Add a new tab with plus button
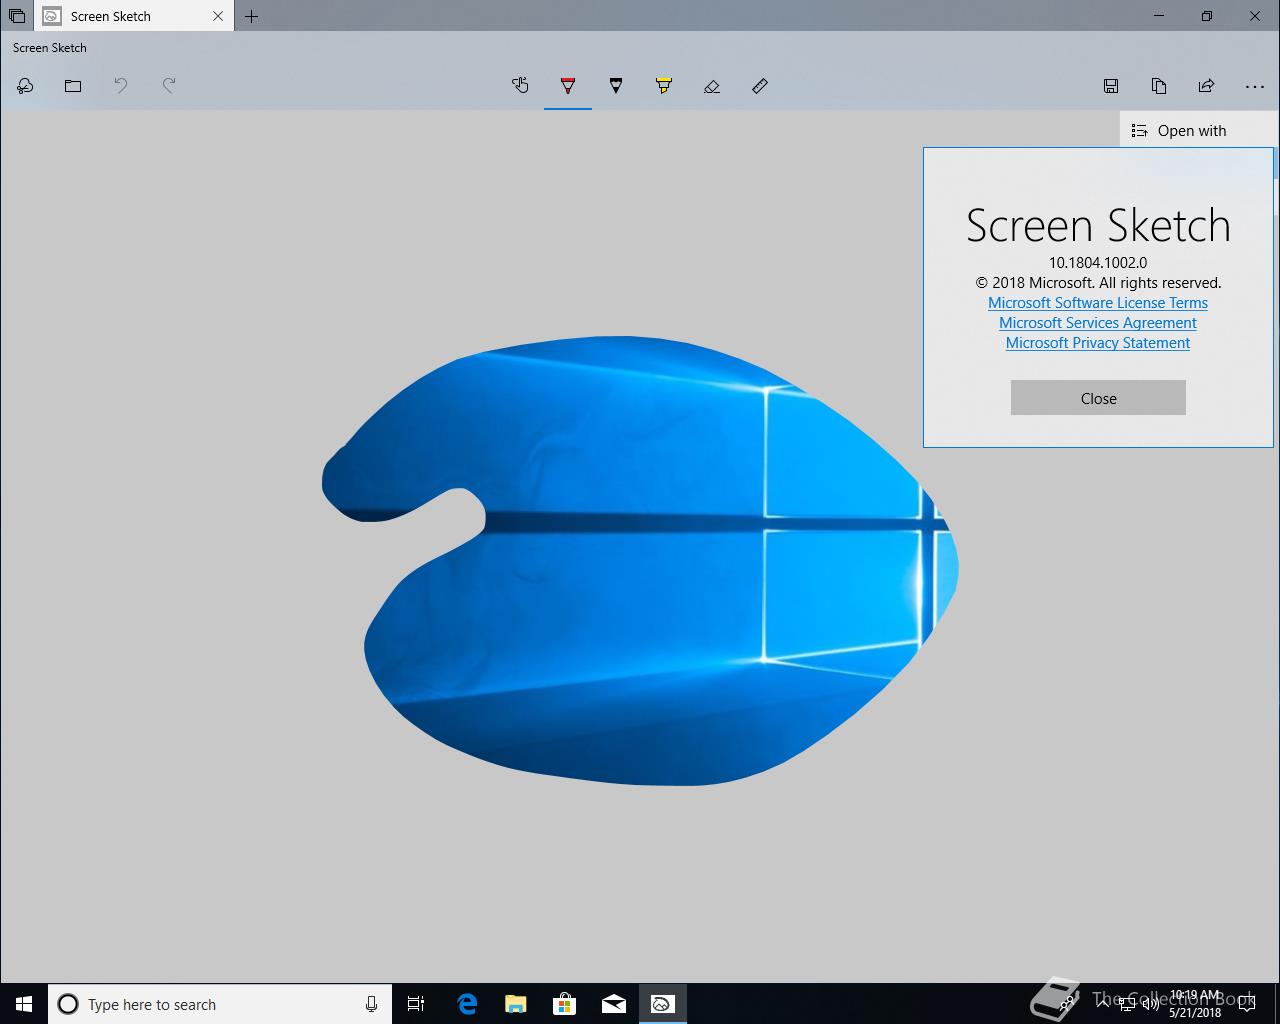The height and width of the screenshot is (1024, 1280). click(x=252, y=16)
